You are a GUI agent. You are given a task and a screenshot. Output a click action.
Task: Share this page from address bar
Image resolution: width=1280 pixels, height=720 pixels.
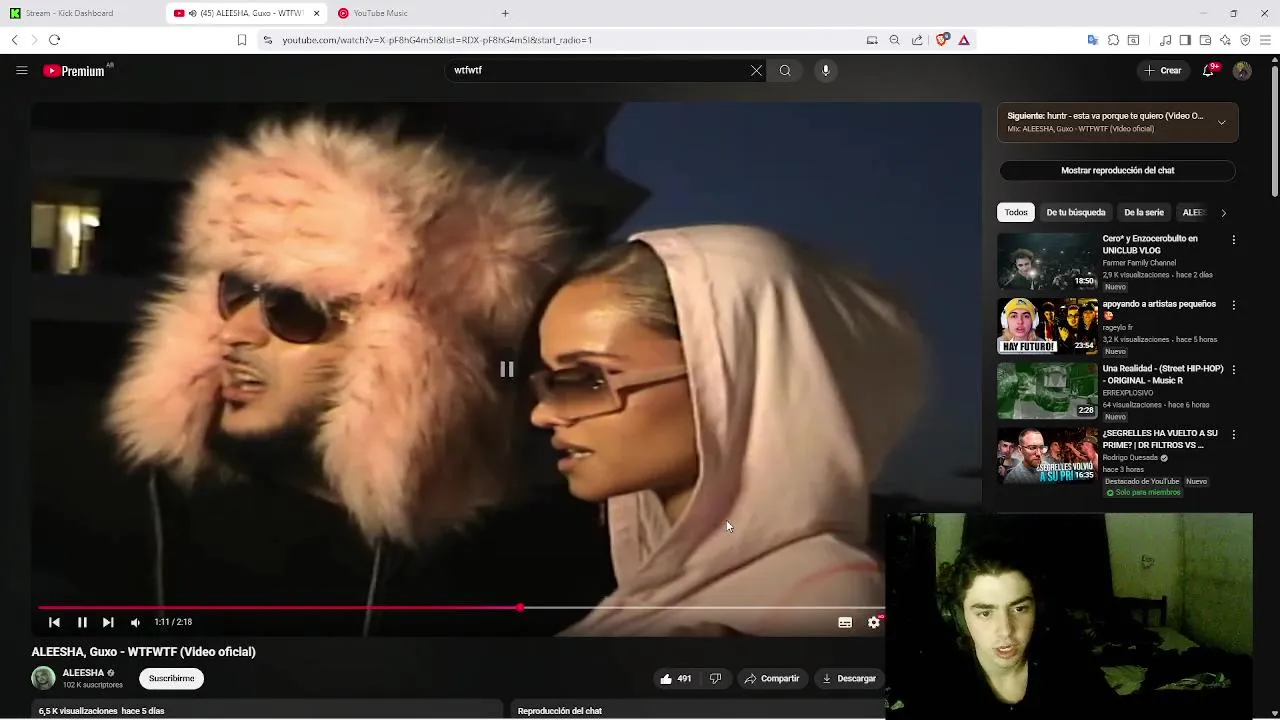click(917, 40)
